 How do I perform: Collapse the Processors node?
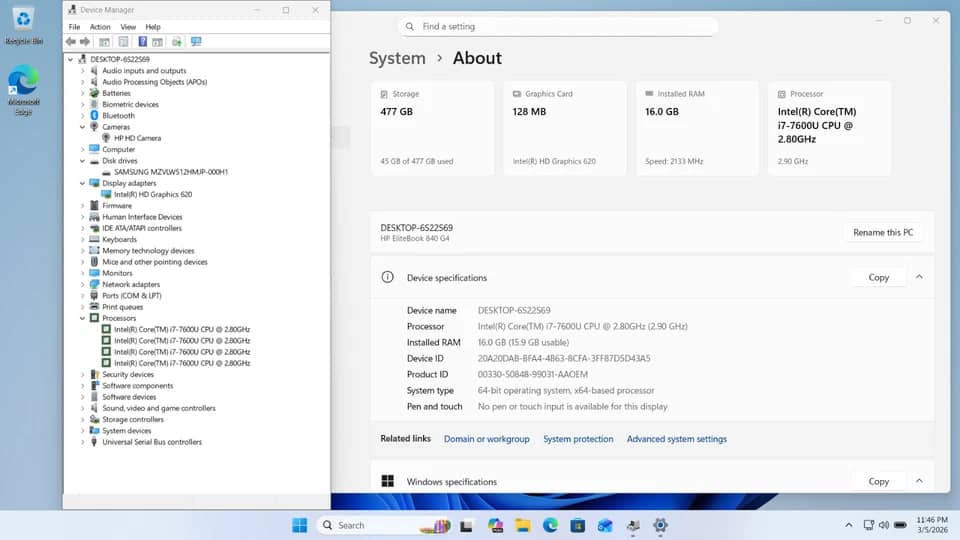(83, 318)
